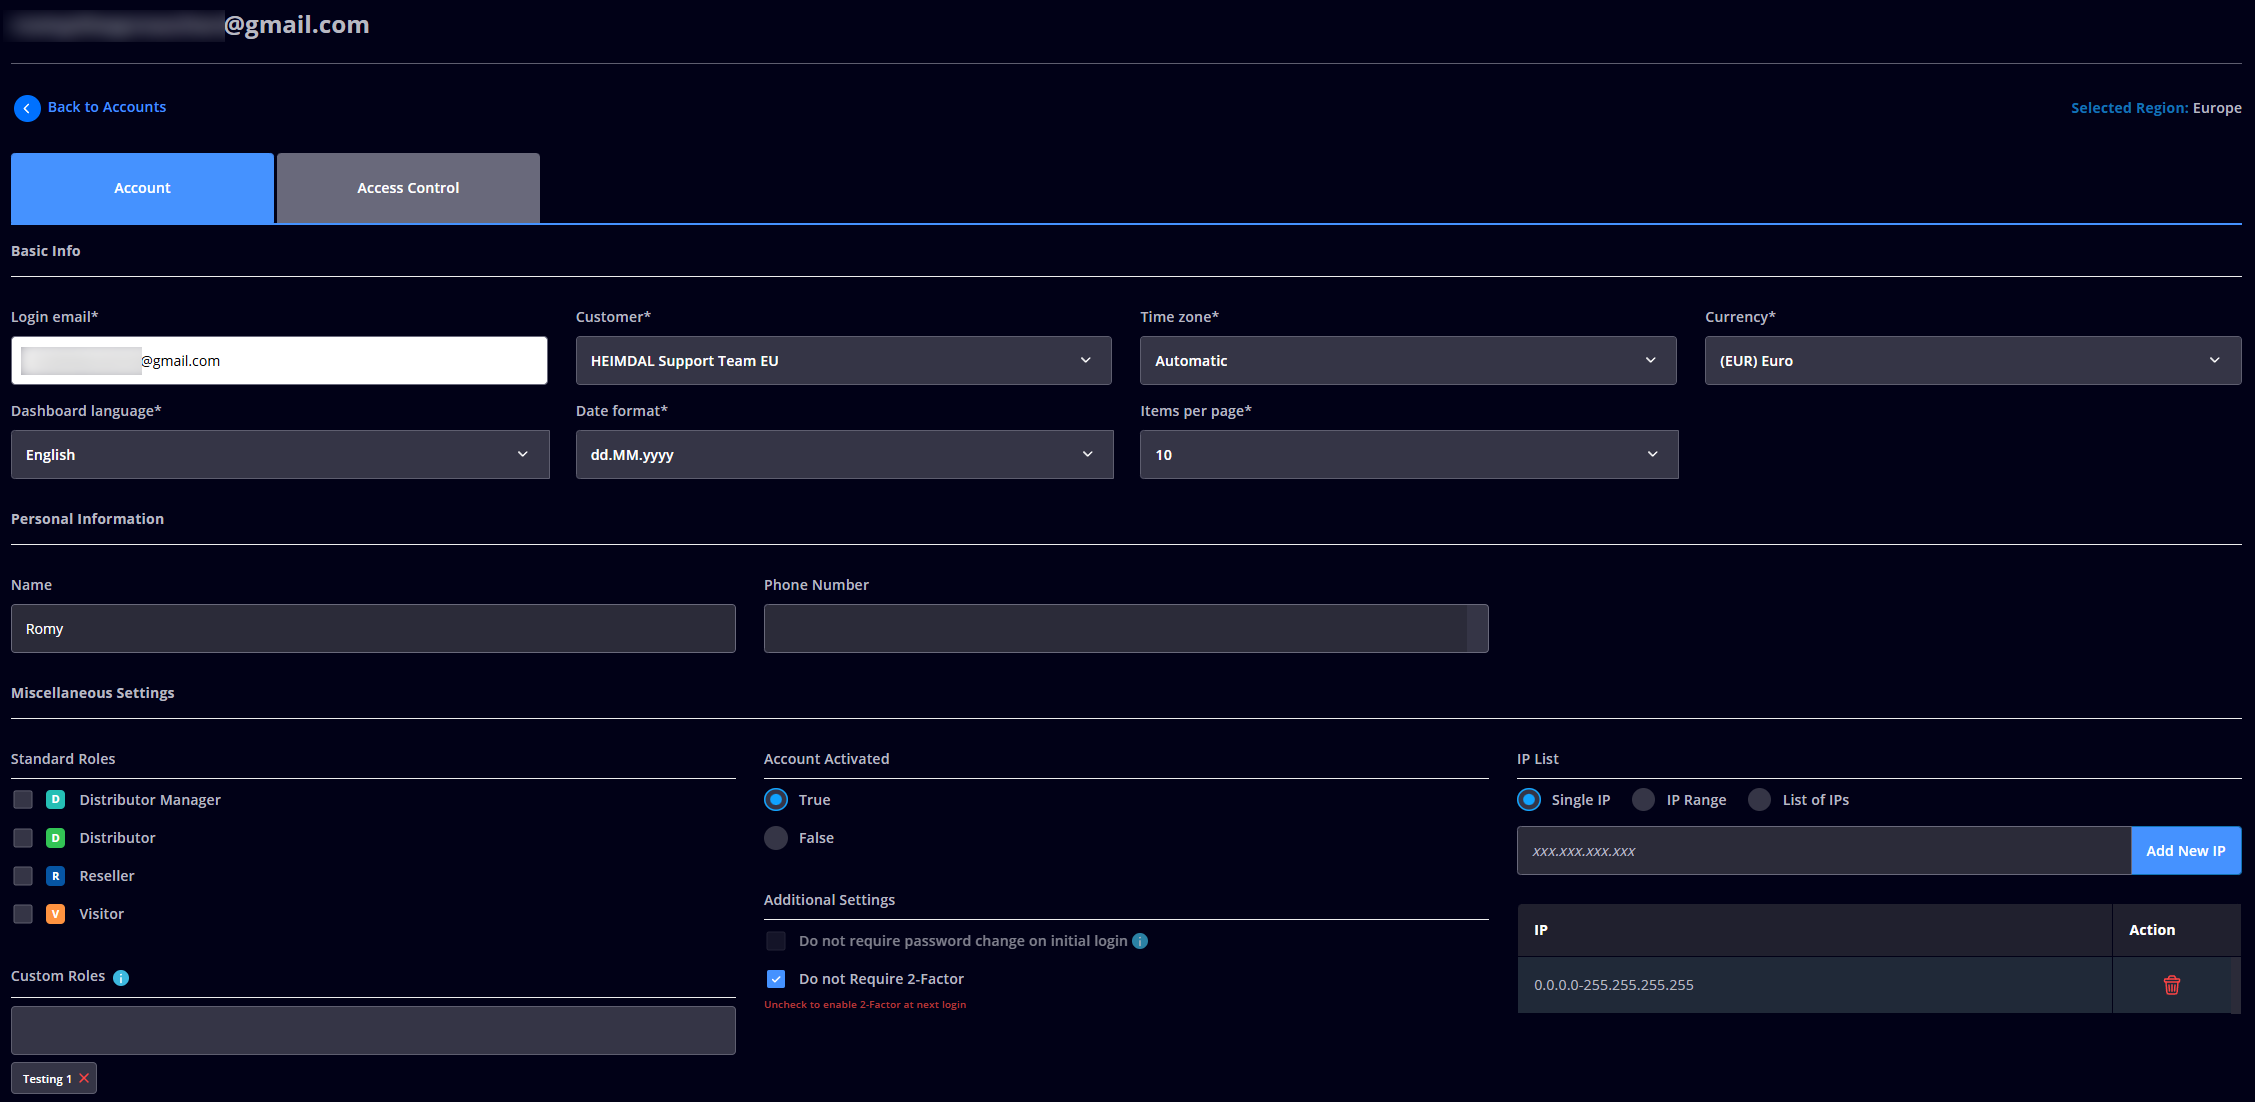
Task: Select the IP Range radio option
Action: [x=1643, y=800]
